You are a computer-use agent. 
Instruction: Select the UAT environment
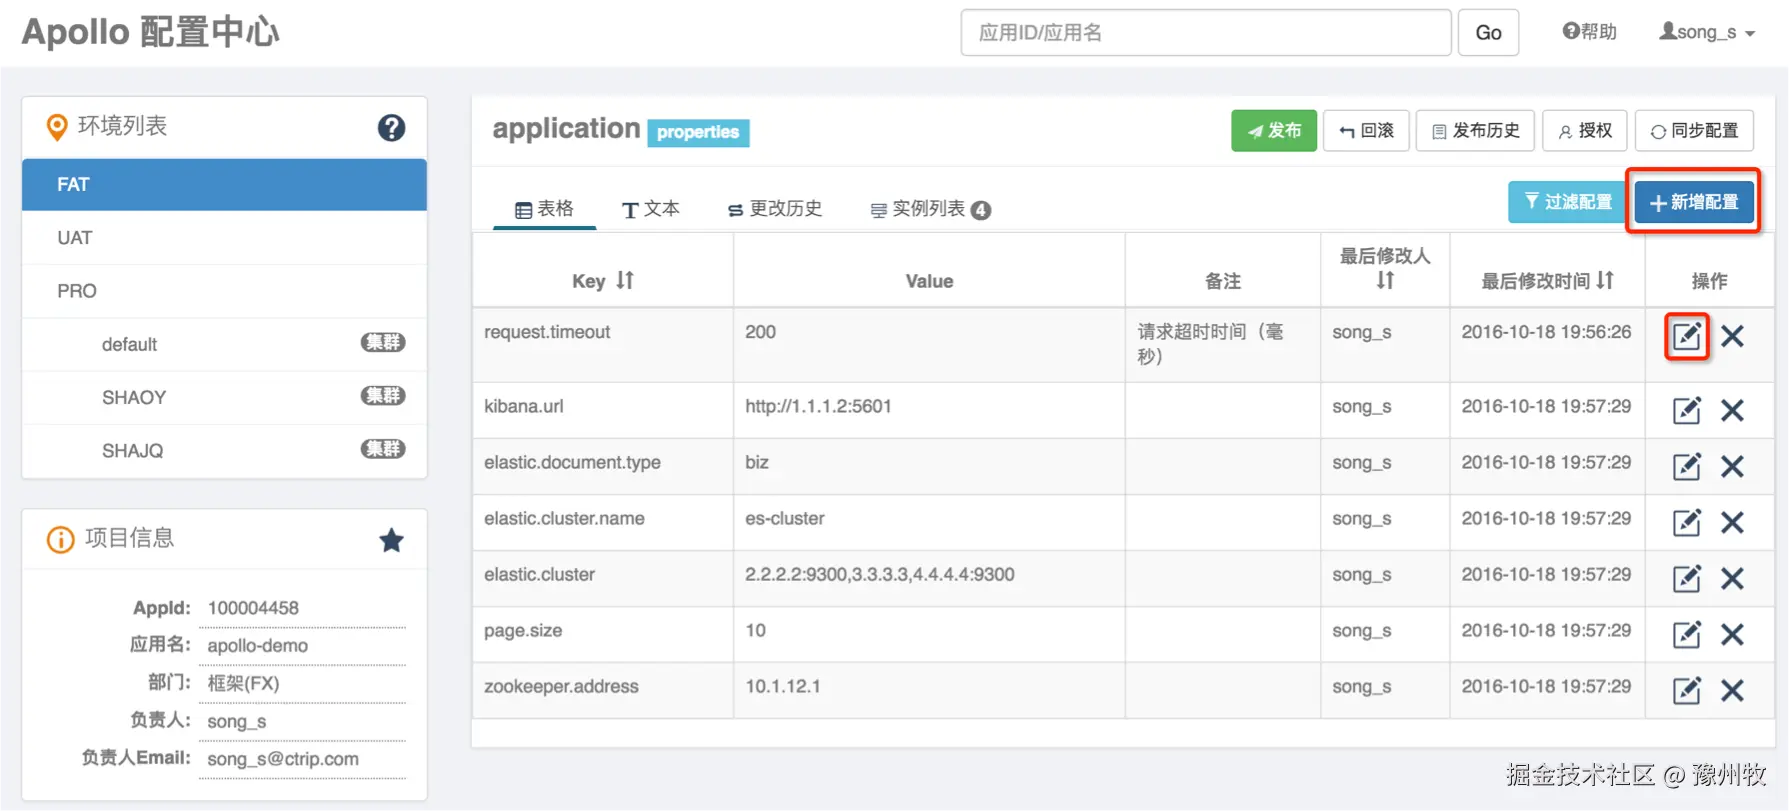click(75, 238)
